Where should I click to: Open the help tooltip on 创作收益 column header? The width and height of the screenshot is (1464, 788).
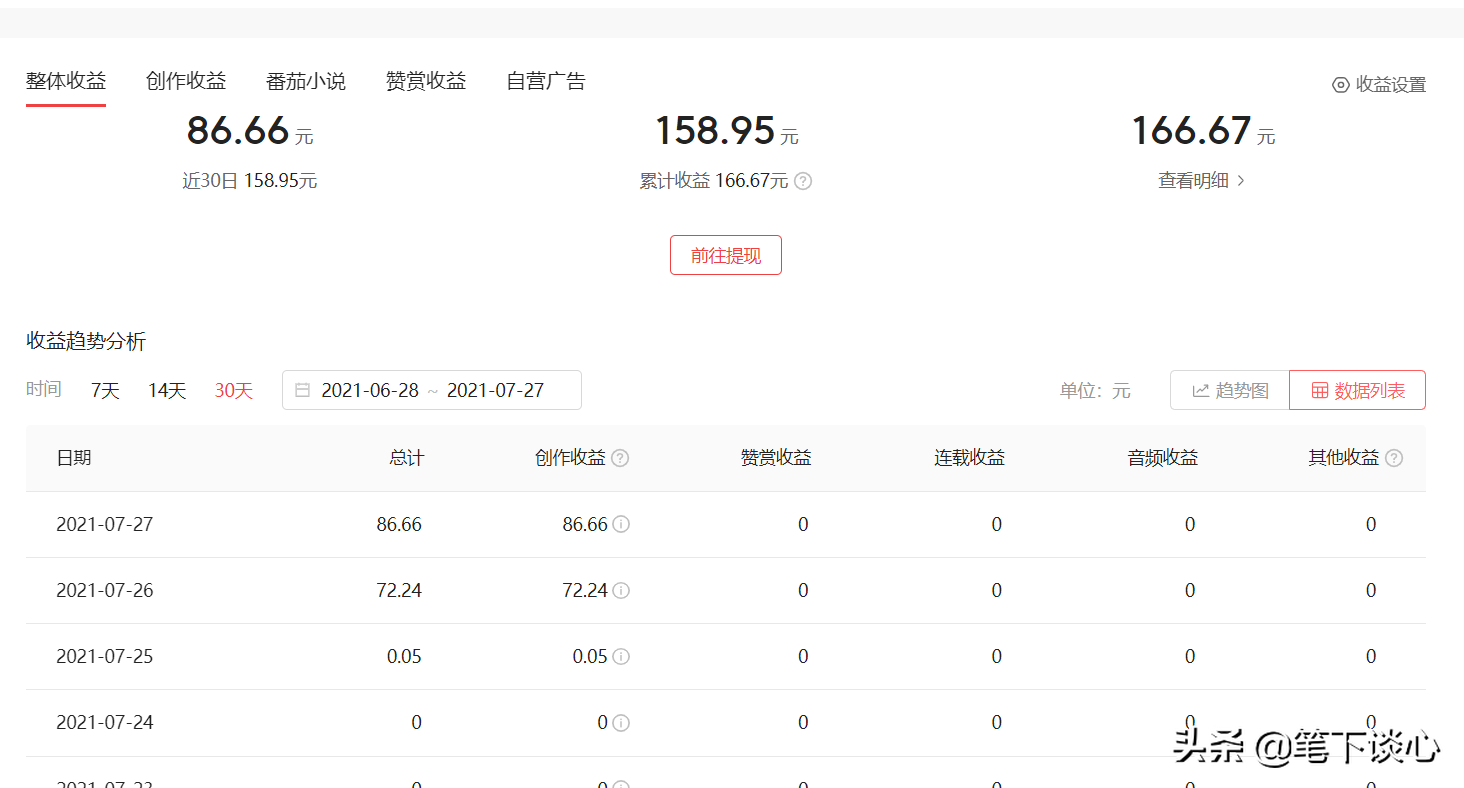[x=620, y=457]
